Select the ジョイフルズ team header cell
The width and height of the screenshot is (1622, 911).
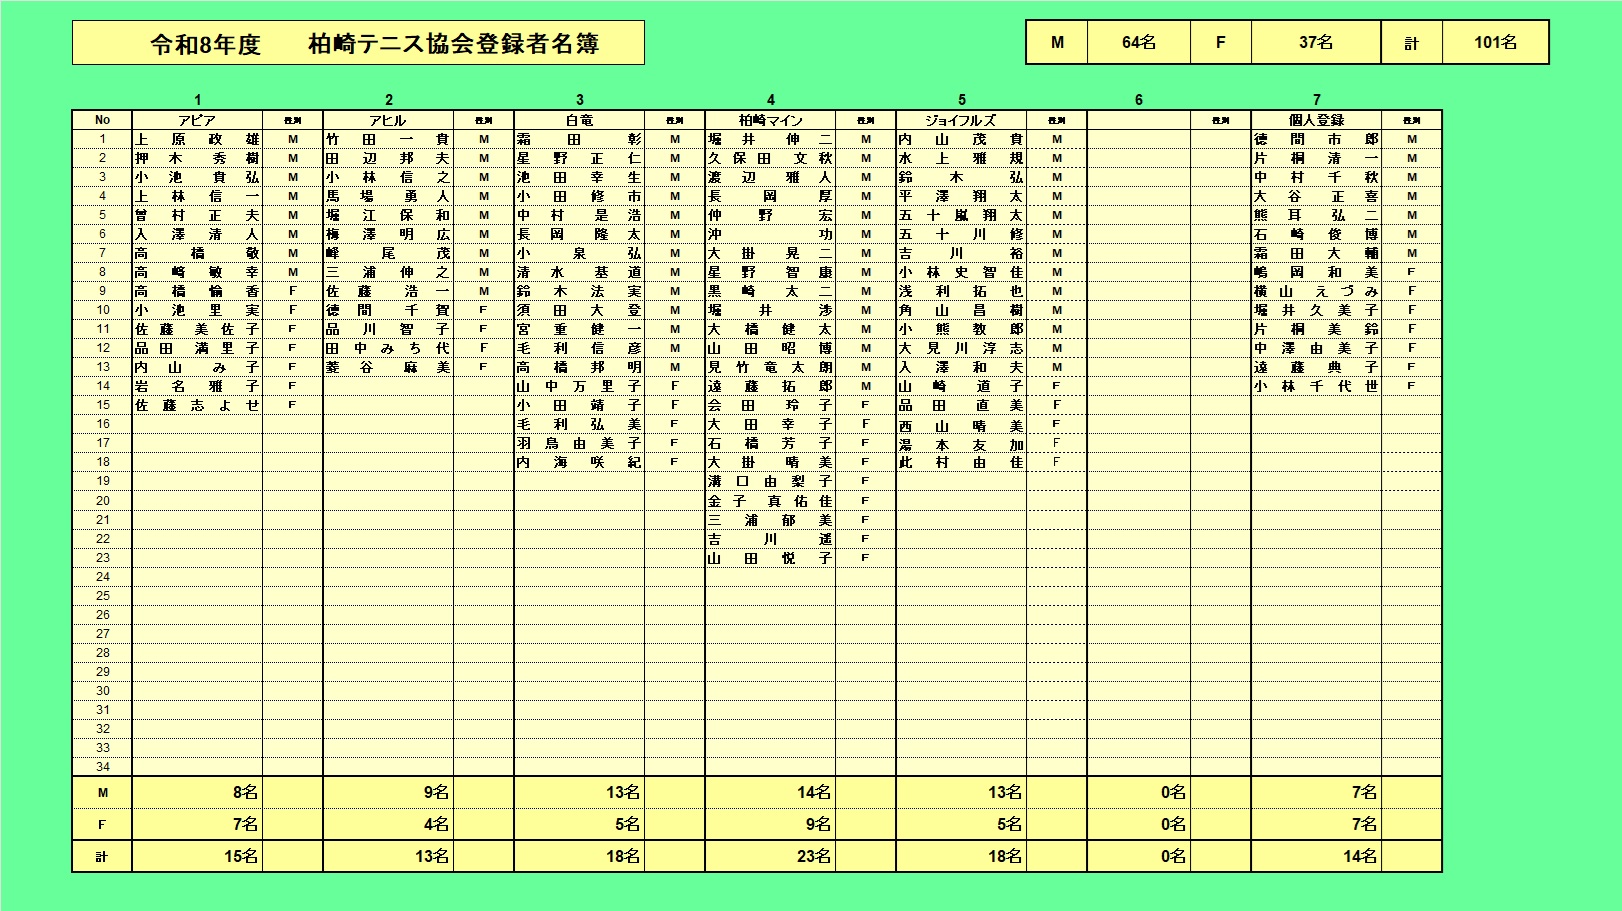coord(961,120)
